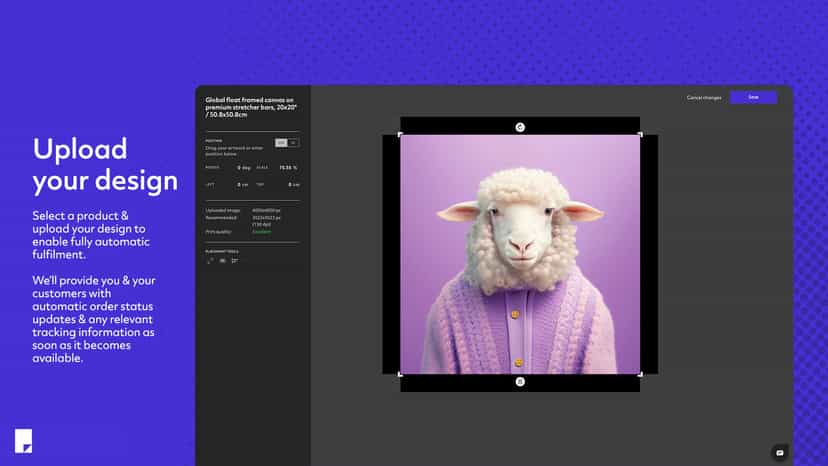
Task: Click the top-left corner resize handle
Action: pyautogui.click(x=400, y=135)
